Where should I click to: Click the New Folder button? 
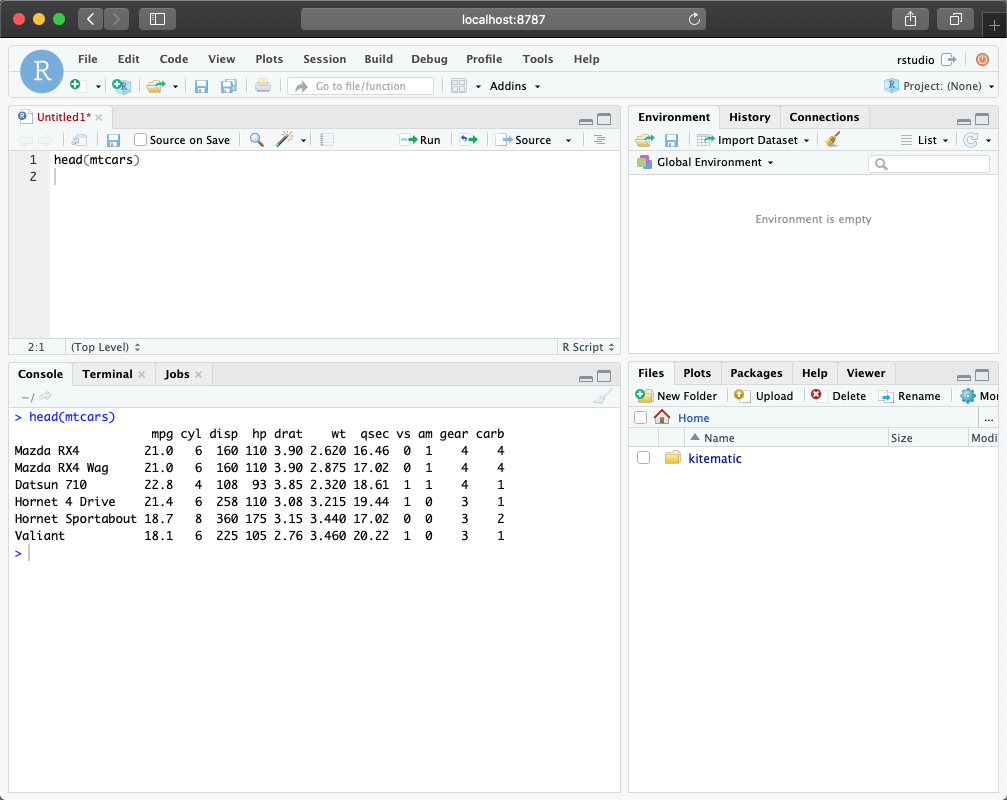(676, 396)
